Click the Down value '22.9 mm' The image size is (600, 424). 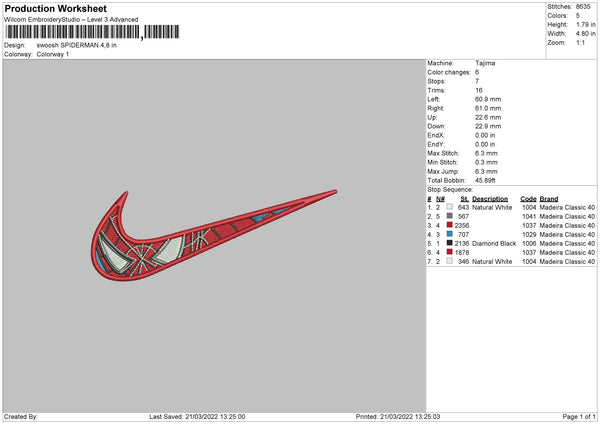click(488, 126)
